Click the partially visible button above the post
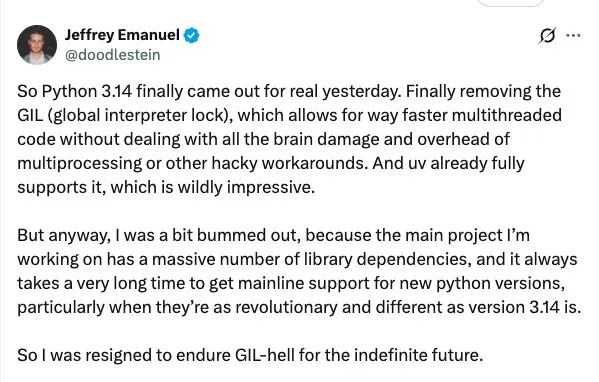The width and height of the screenshot is (599, 382). coord(512,3)
